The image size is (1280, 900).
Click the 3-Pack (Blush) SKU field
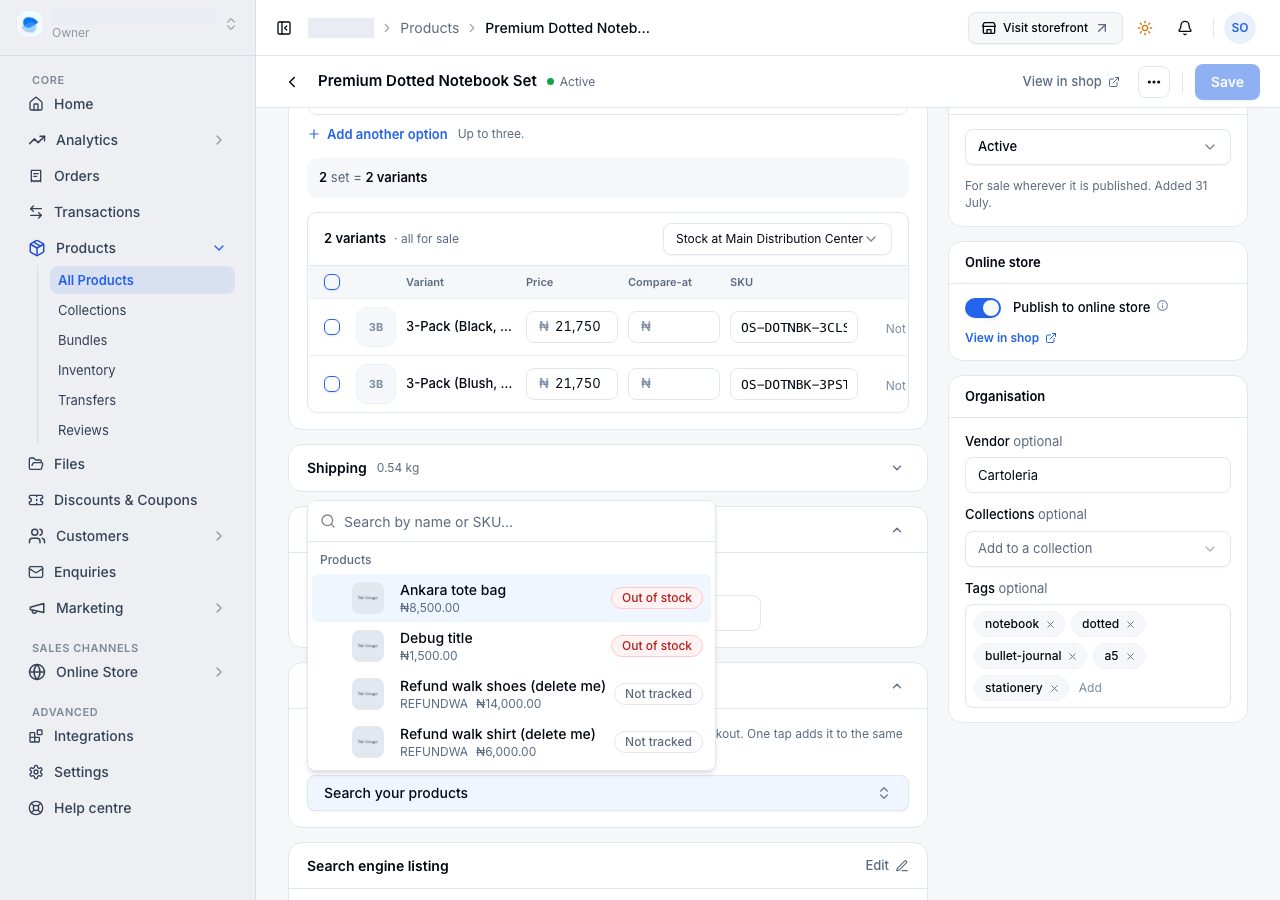pyautogui.click(x=794, y=384)
